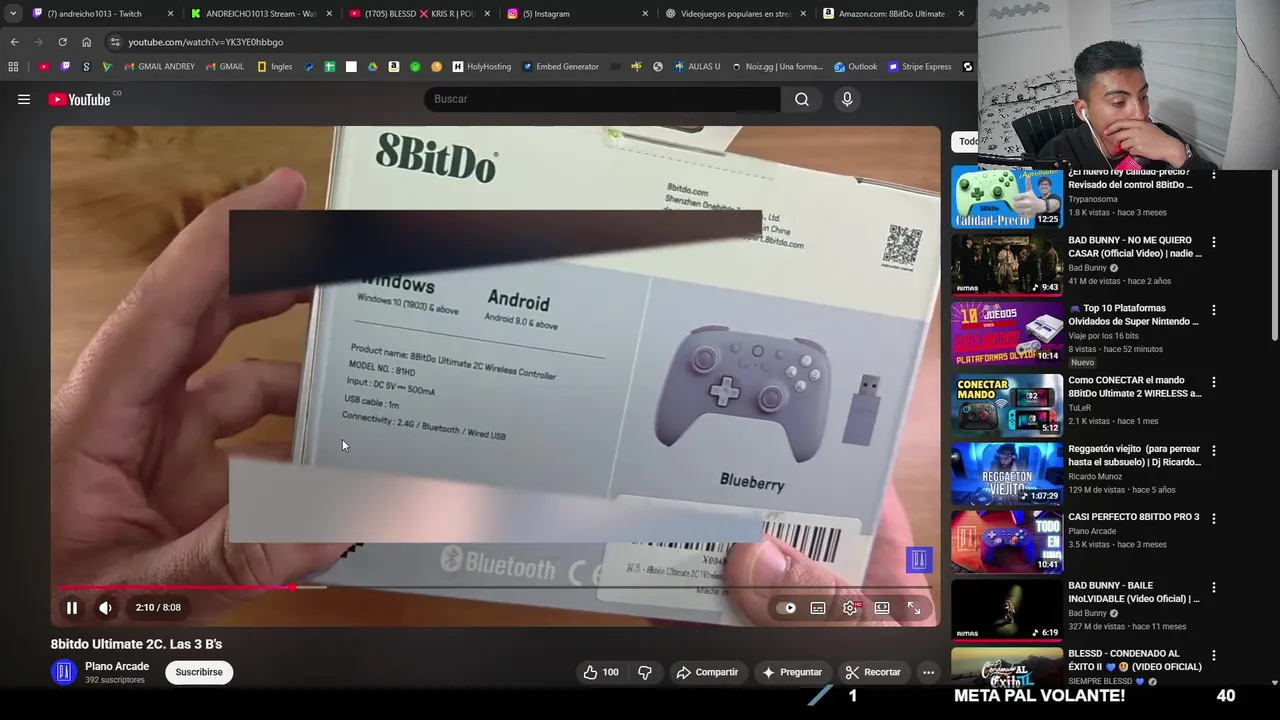Viewport: 1280px width, 720px height.
Task: Open the Reggaetón viejito video thumbnail
Action: coord(1007,474)
